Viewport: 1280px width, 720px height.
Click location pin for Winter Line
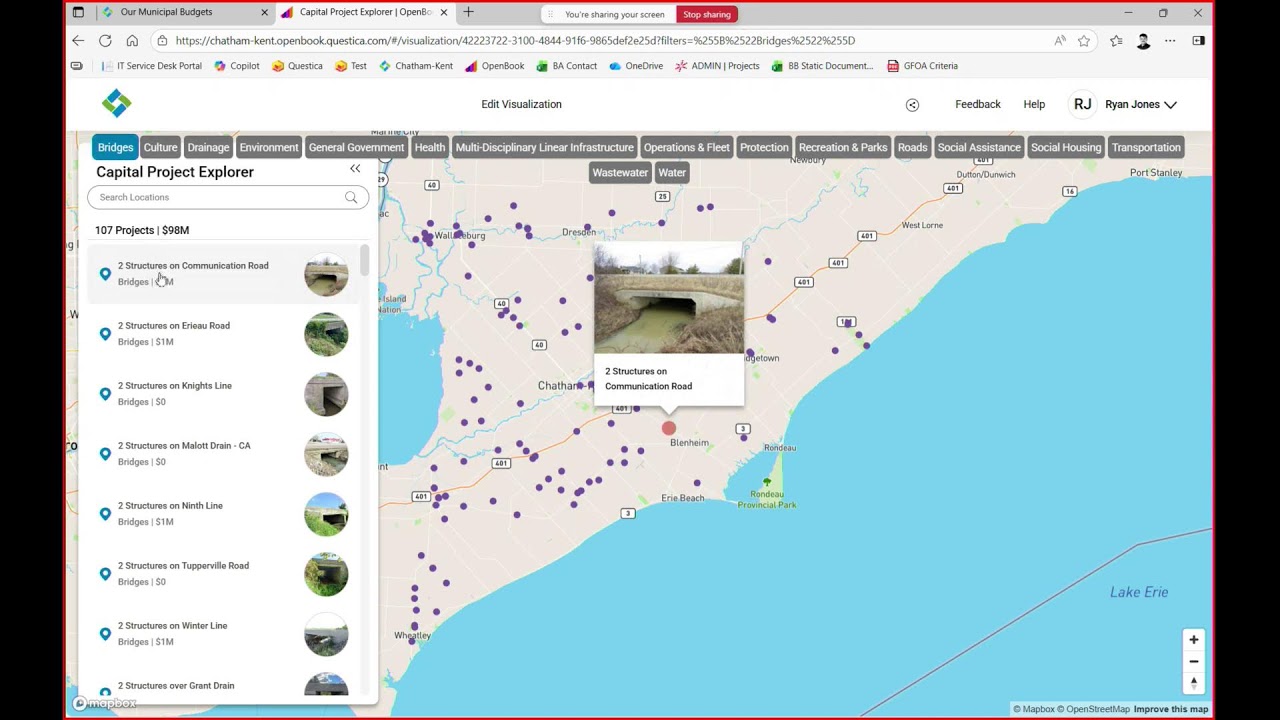point(105,634)
